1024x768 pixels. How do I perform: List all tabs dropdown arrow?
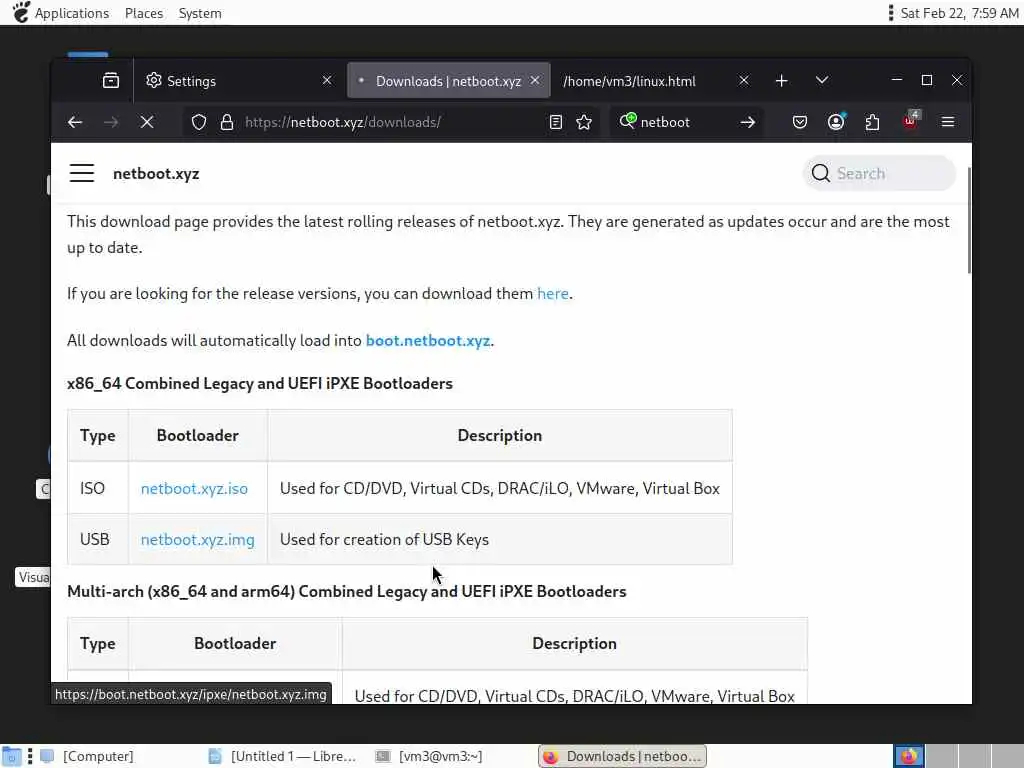click(822, 80)
